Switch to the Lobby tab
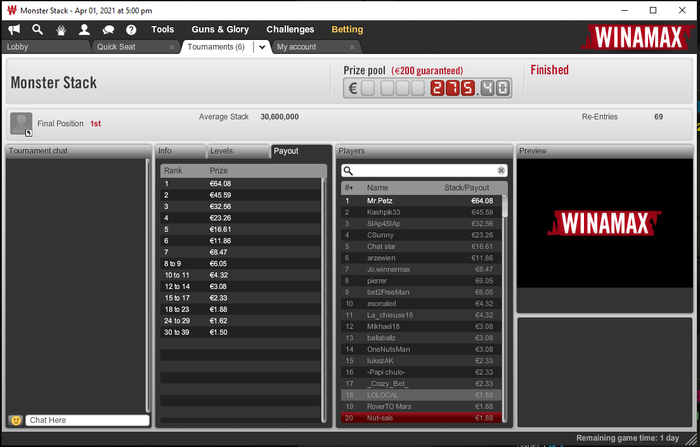 [x=46, y=47]
